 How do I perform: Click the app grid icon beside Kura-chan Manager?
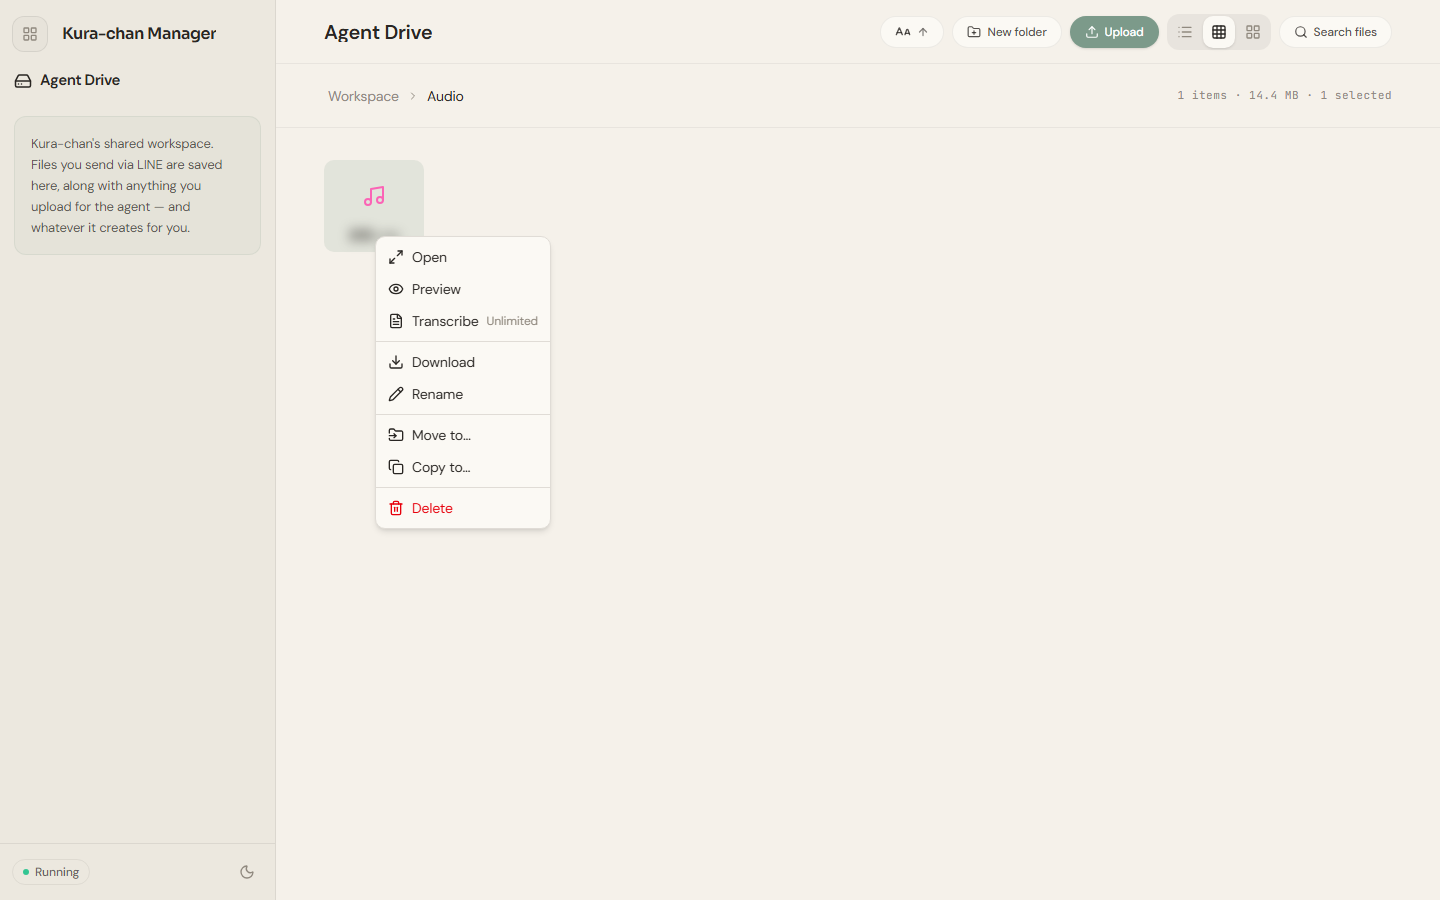pos(30,34)
